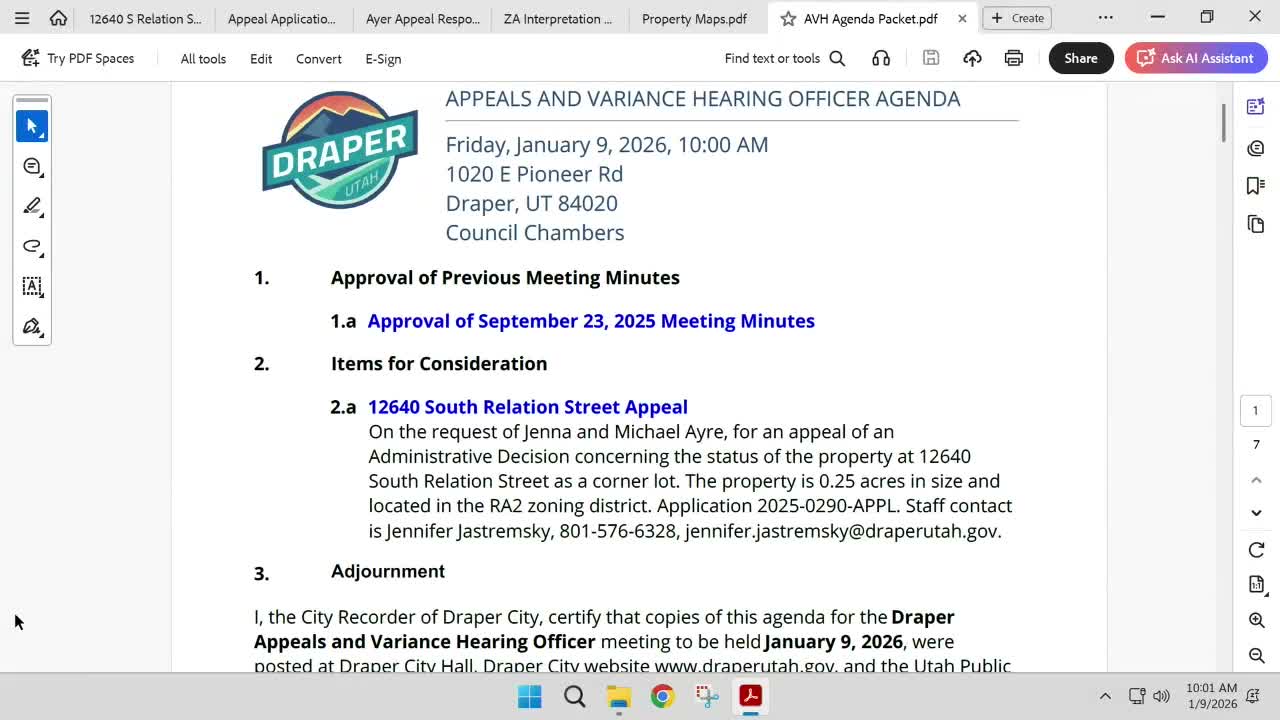
Task: Zoom in on the document
Action: pyautogui.click(x=1257, y=620)
